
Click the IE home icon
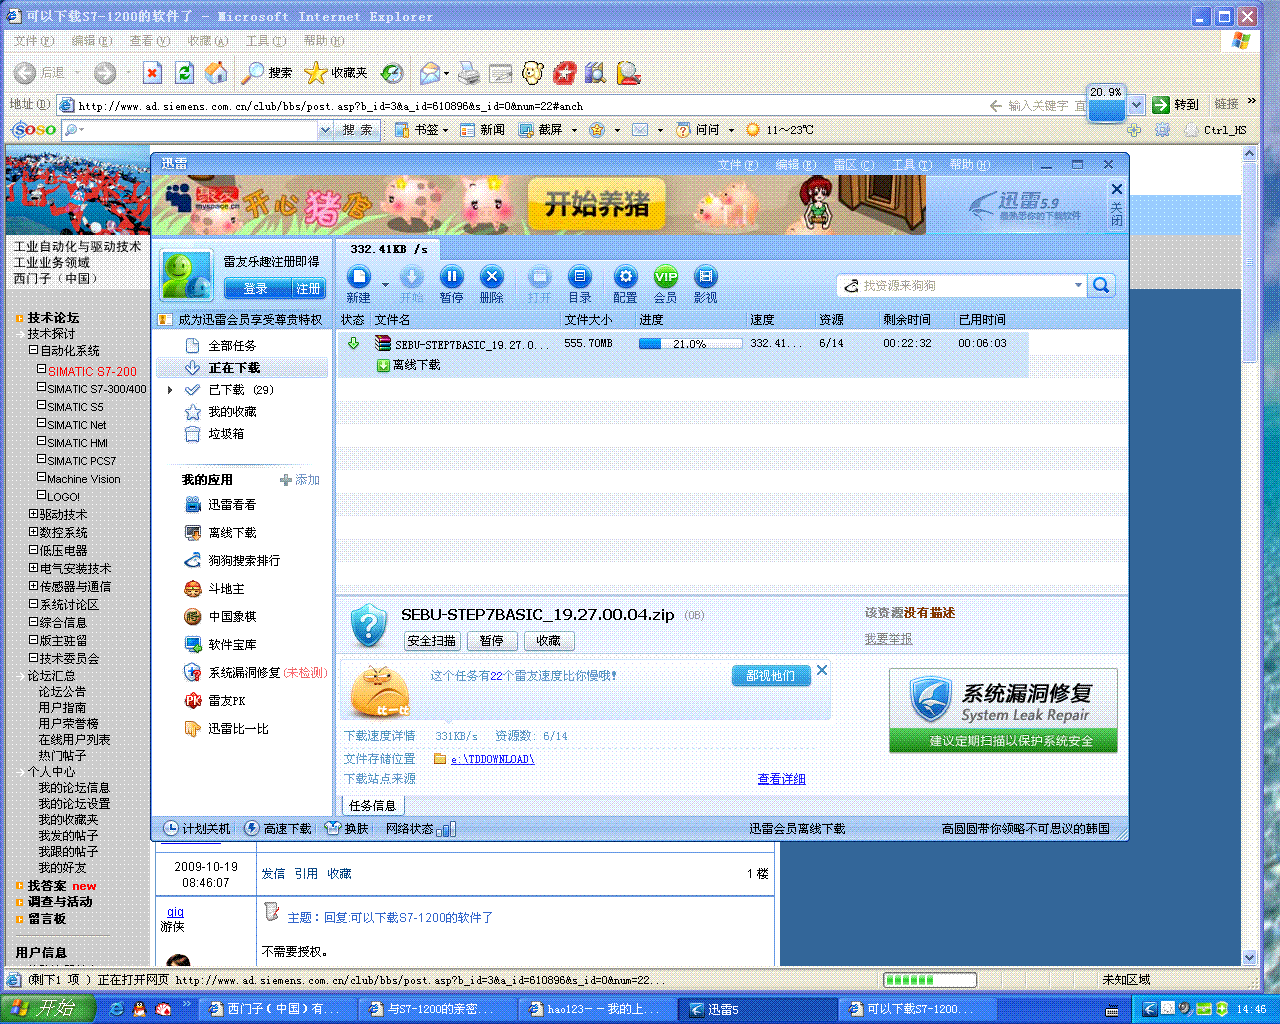pos(216,73)
